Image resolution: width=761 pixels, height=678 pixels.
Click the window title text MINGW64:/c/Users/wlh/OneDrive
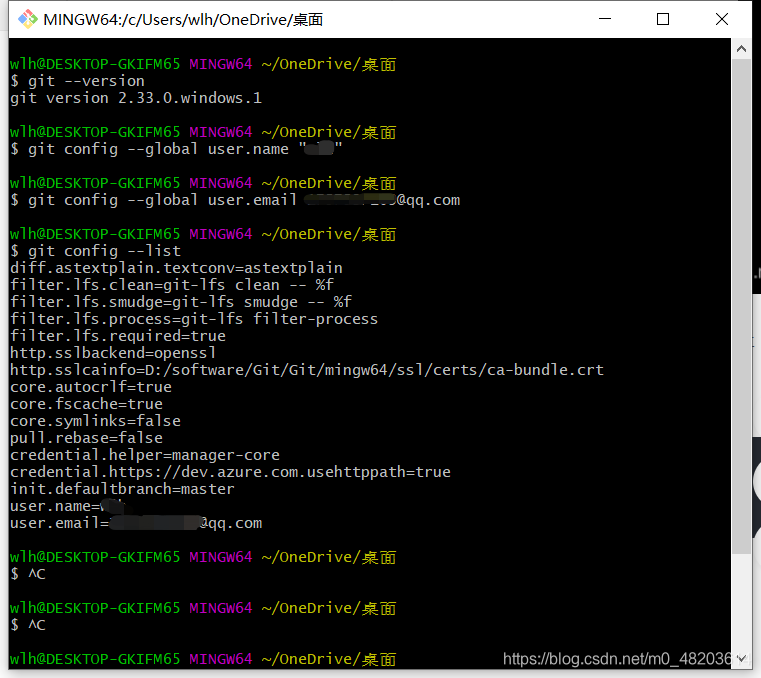click(182, 19)
